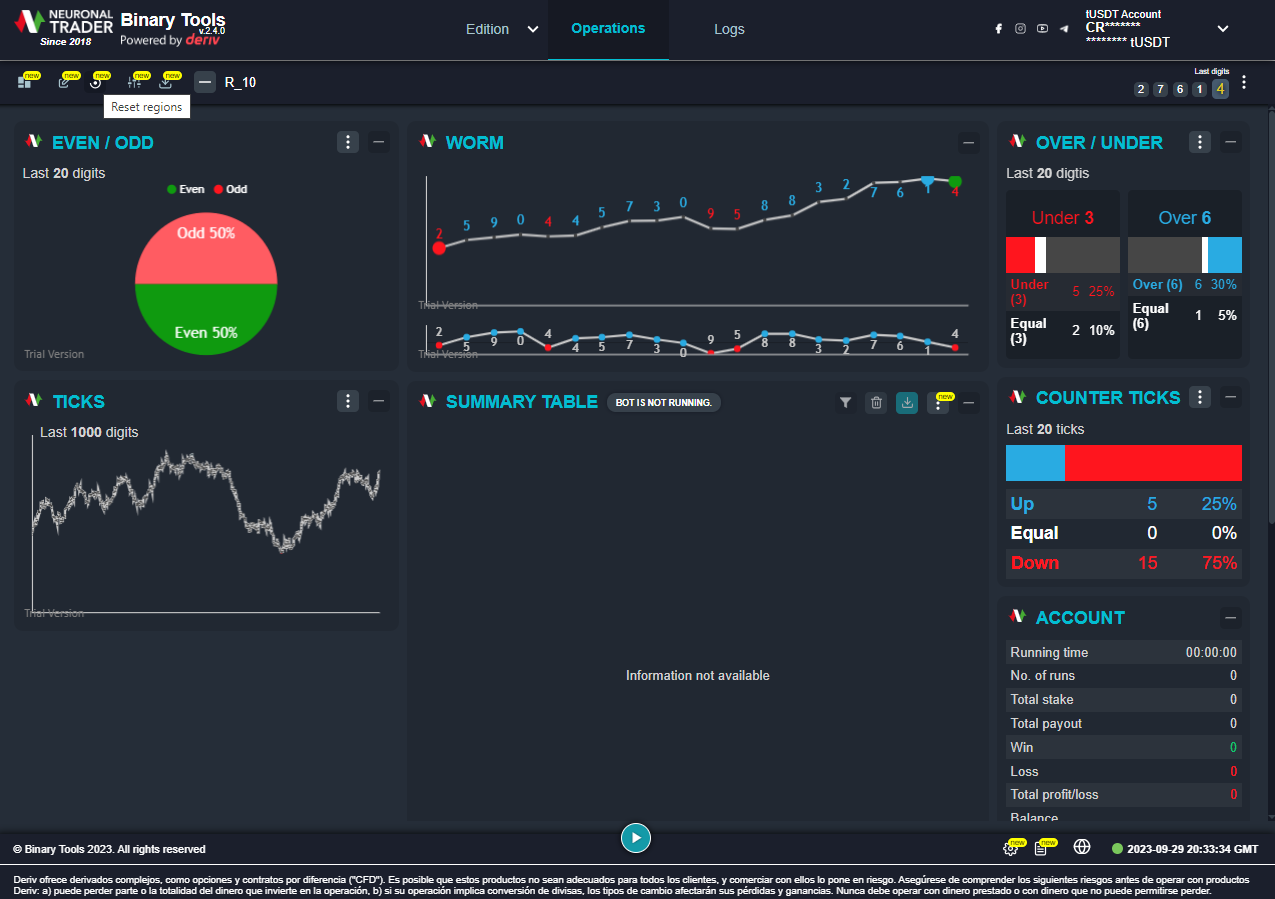Open the three-dot menu on OVER / UNDER

pos(1199,142)
